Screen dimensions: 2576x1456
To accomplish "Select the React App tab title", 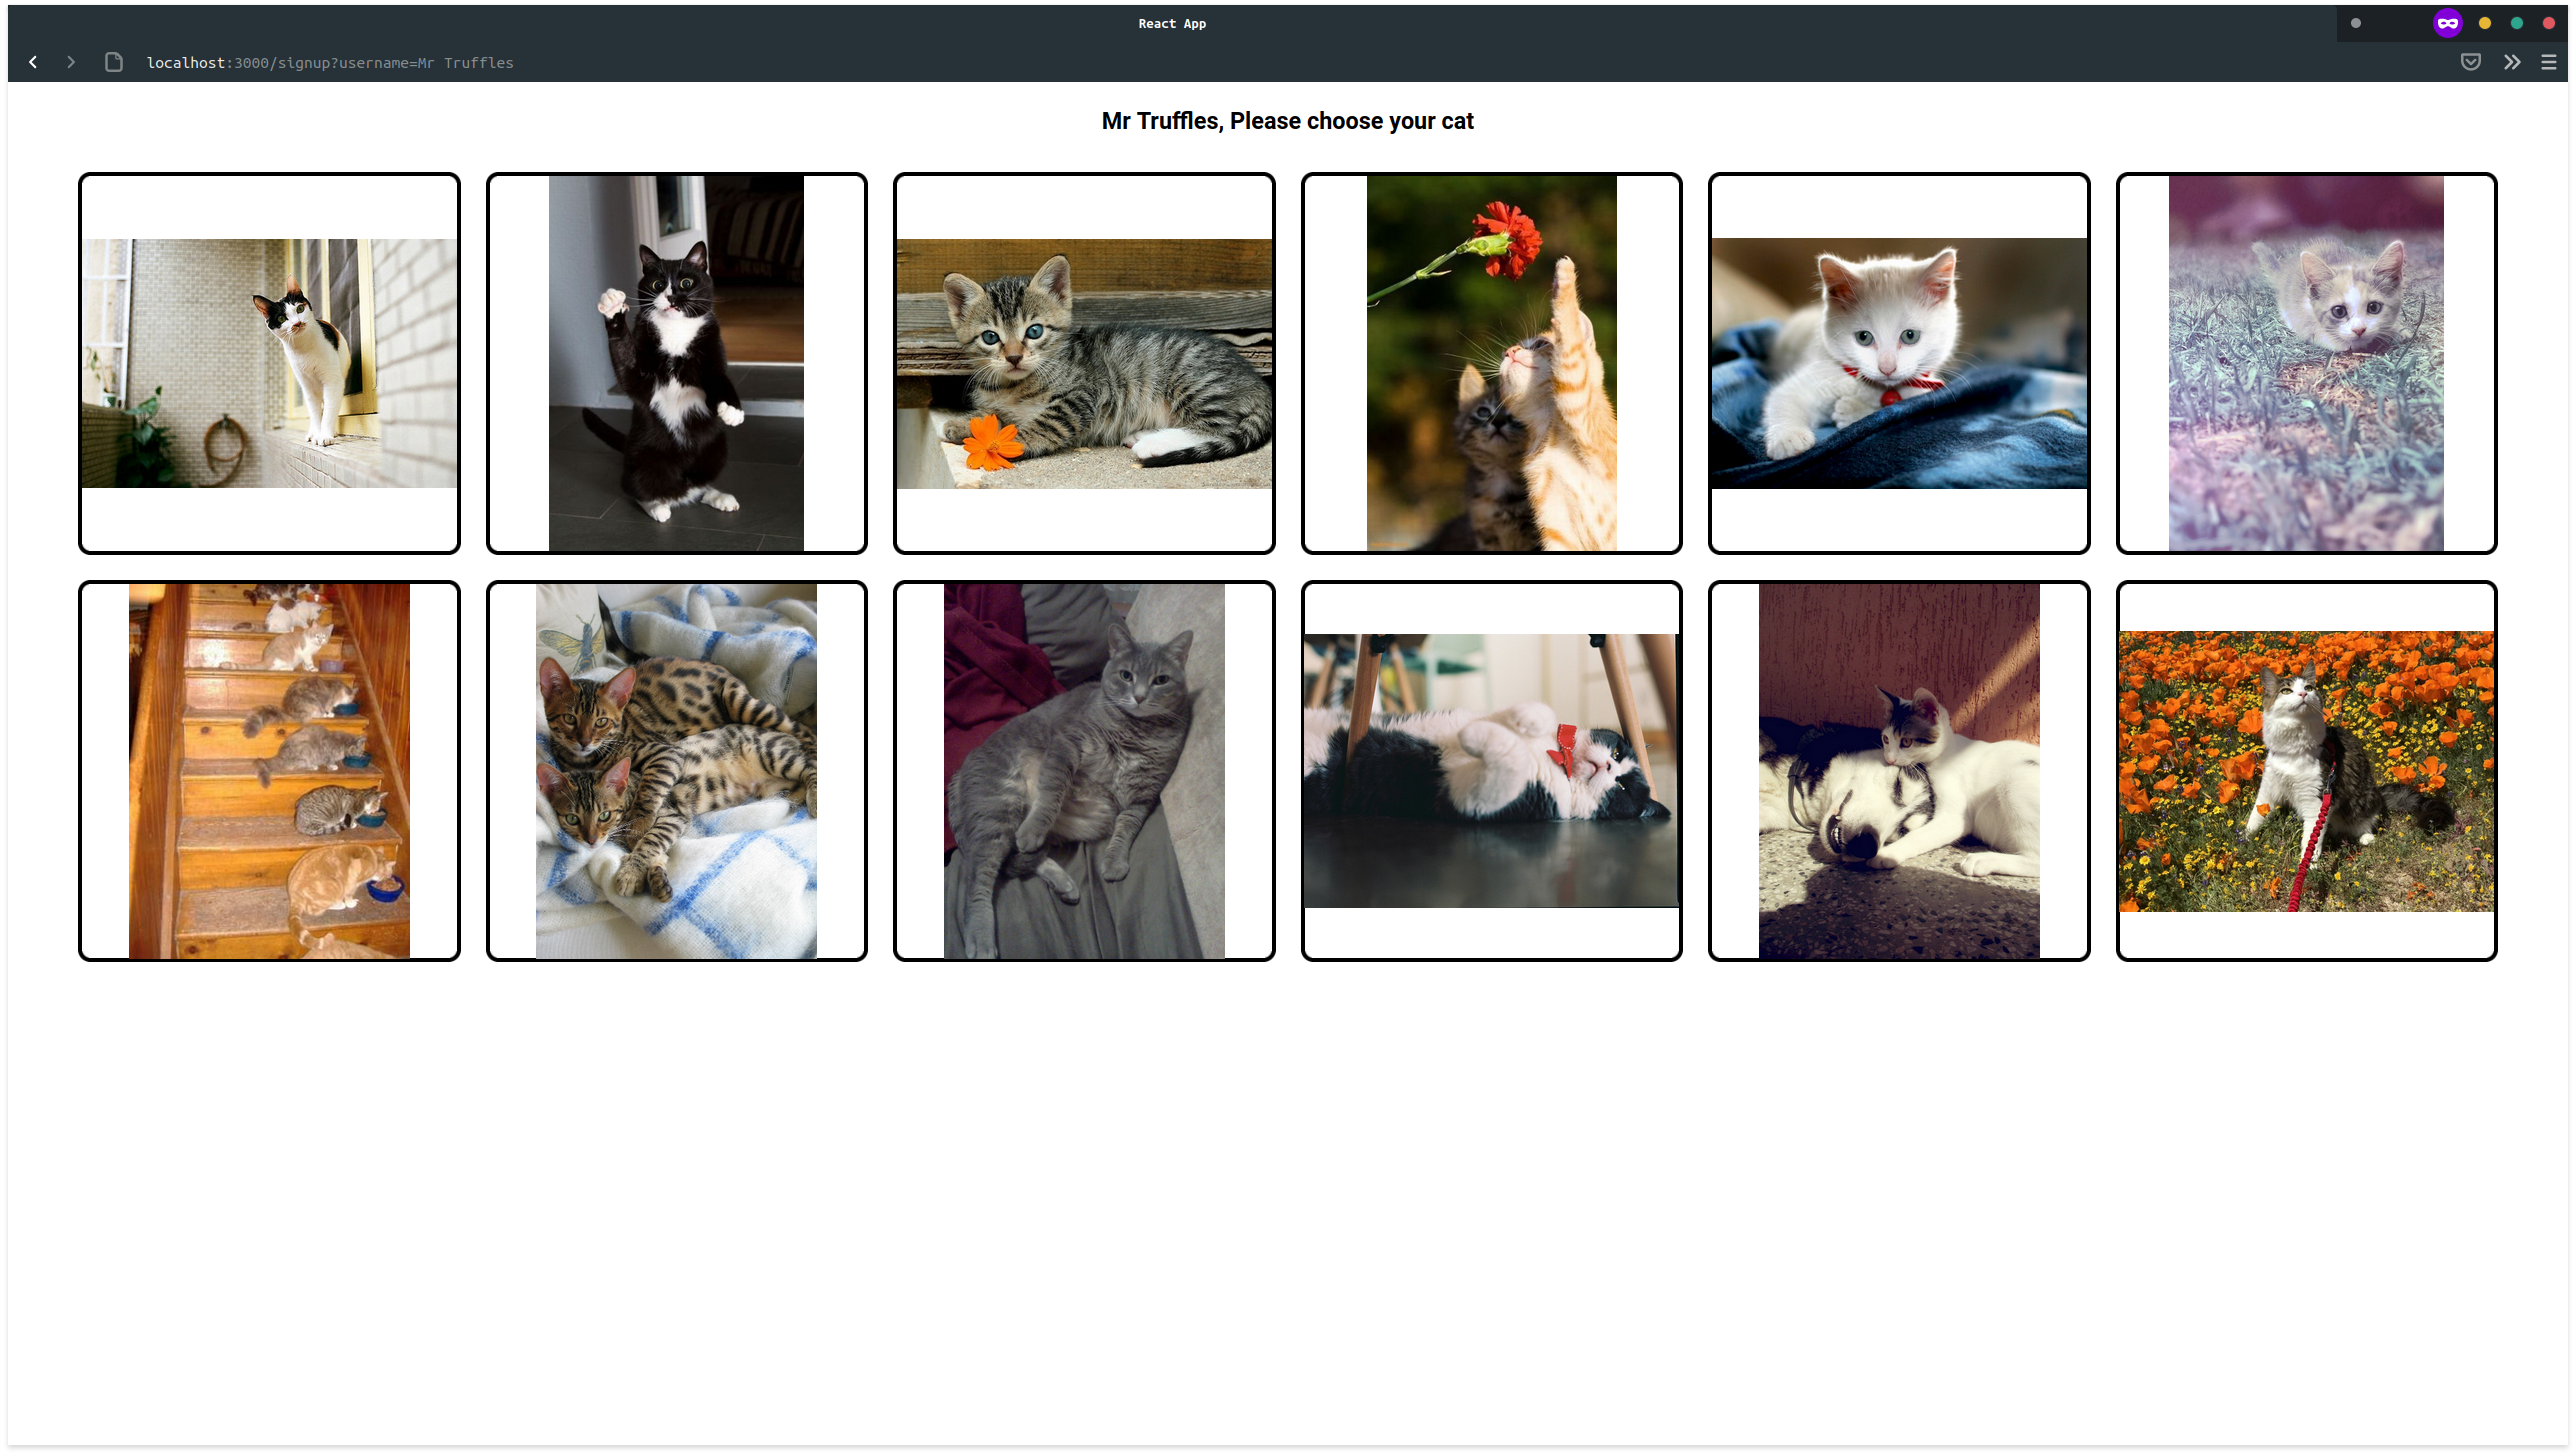I will click(1171, 23).
